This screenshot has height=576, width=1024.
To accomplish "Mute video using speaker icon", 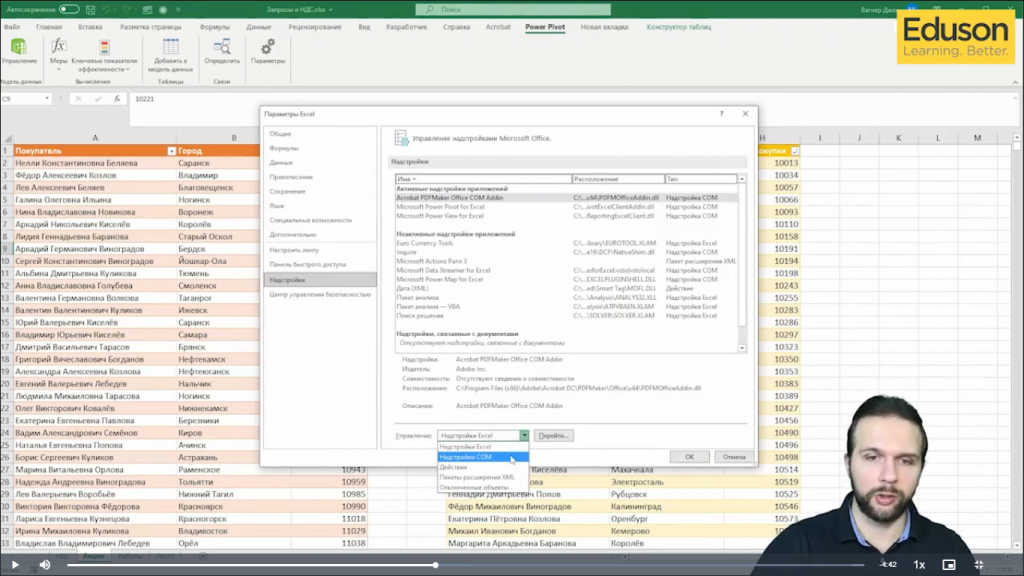I will click(45, 564).
